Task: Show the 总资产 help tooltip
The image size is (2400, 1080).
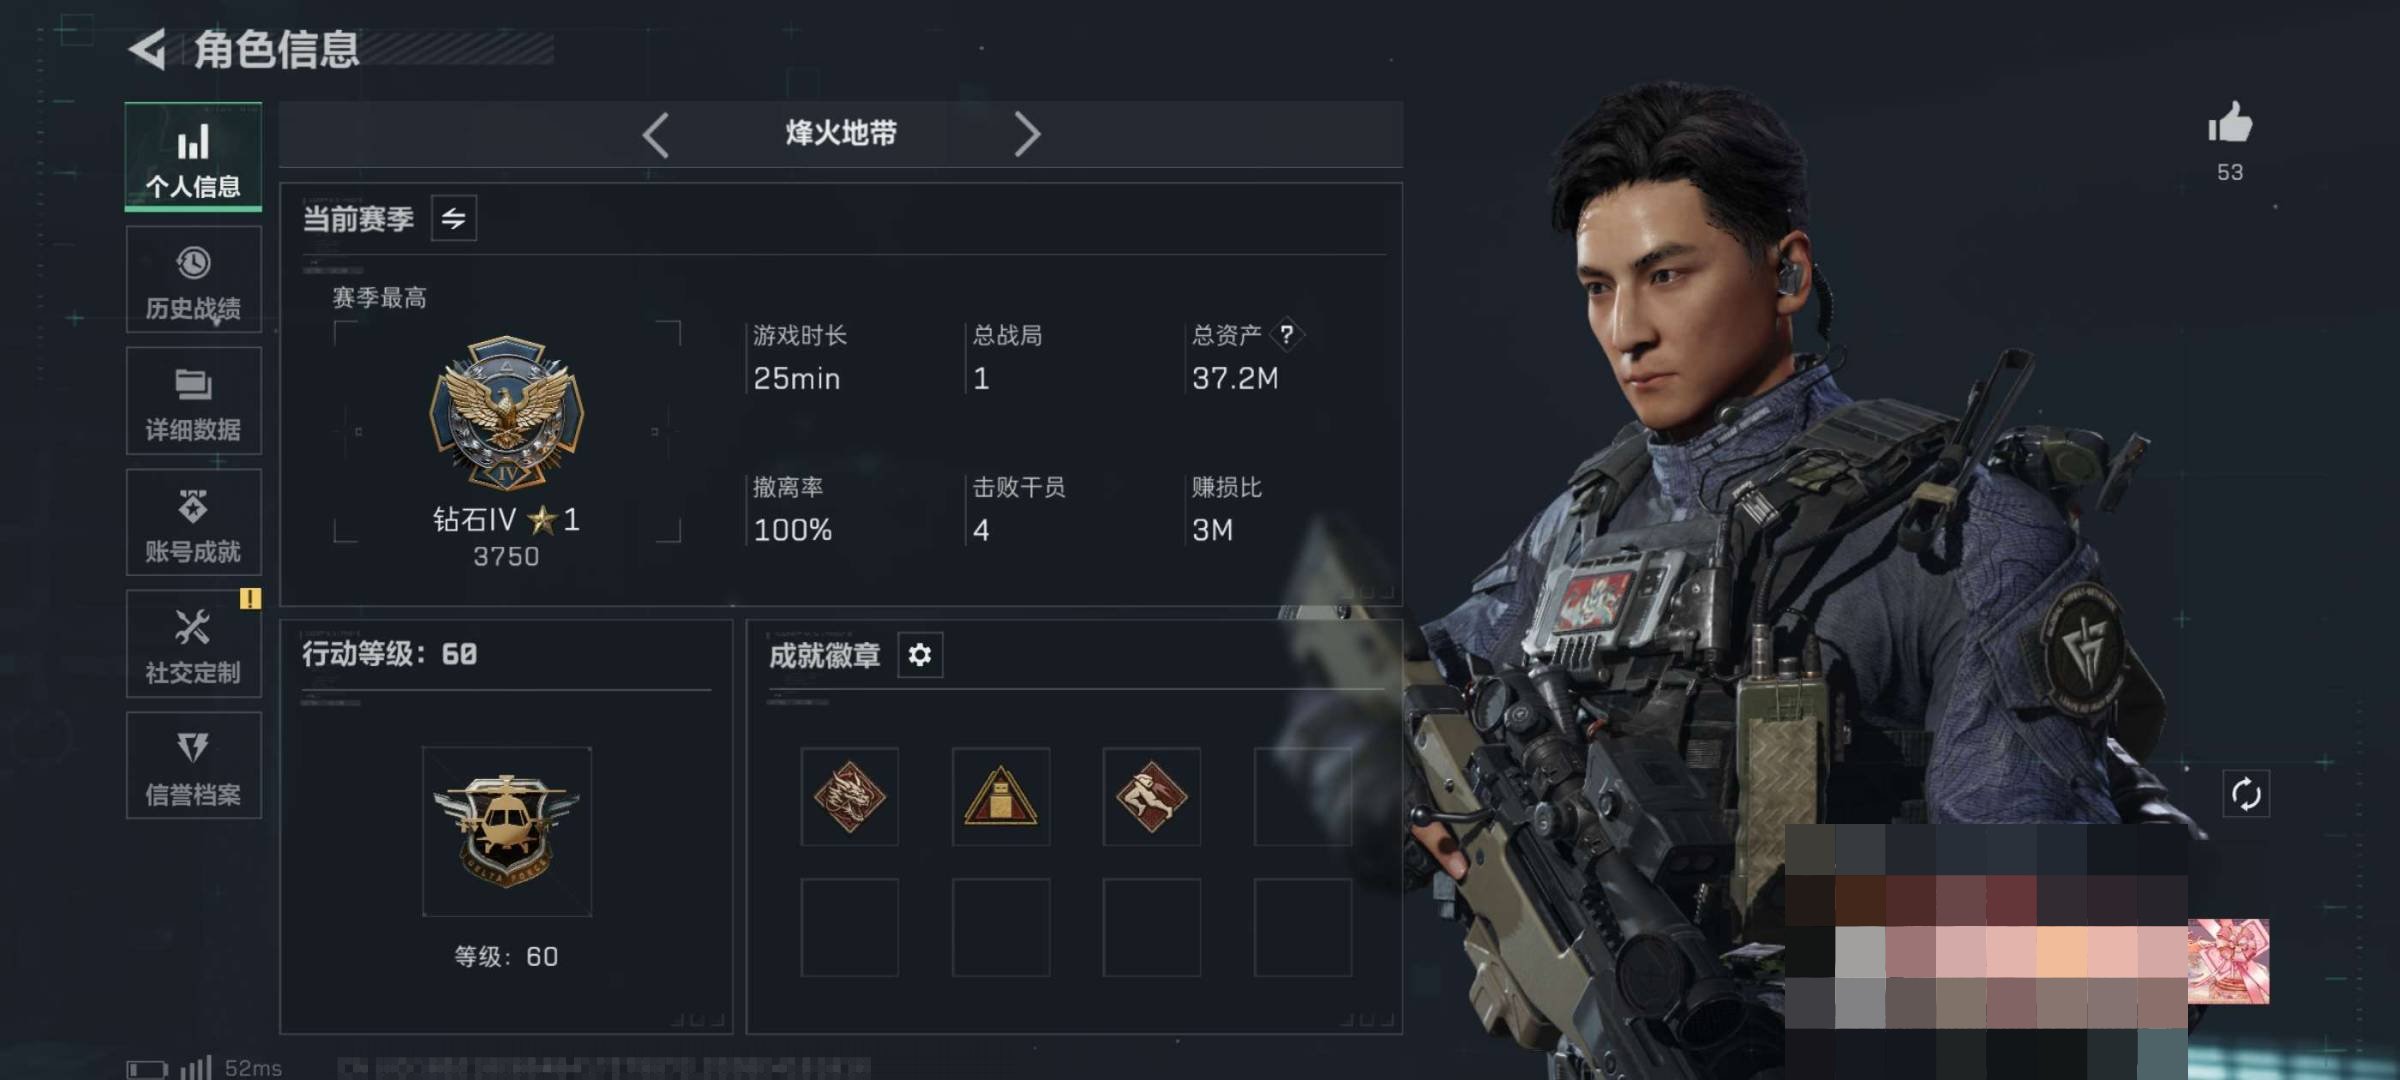Action: point(1287,335)
